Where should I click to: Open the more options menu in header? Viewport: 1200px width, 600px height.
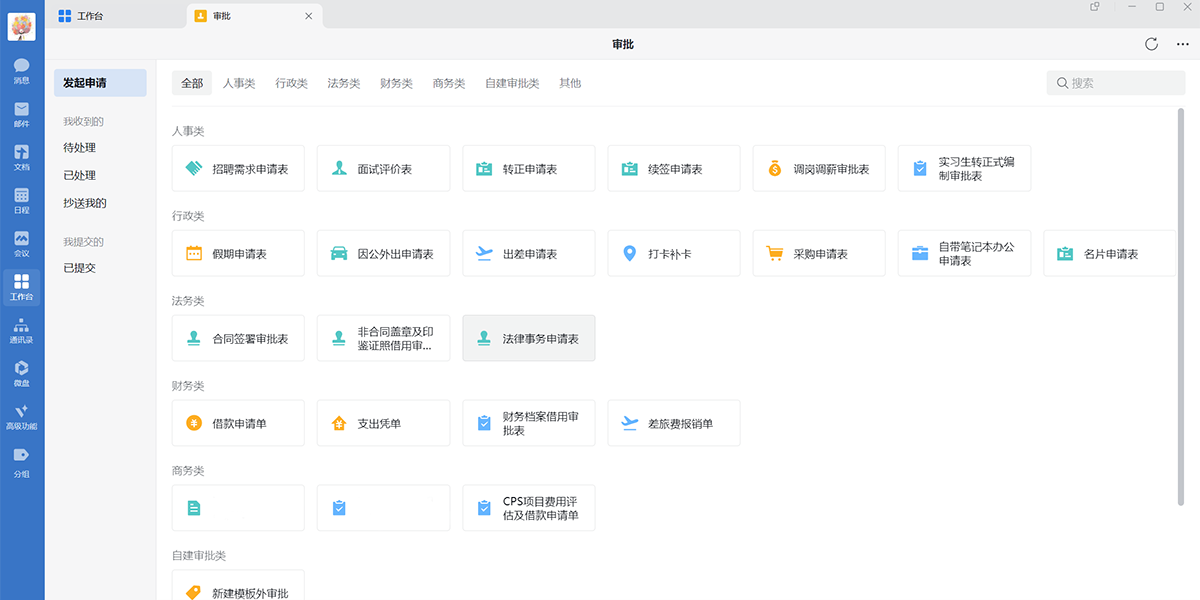point(1180,44)
